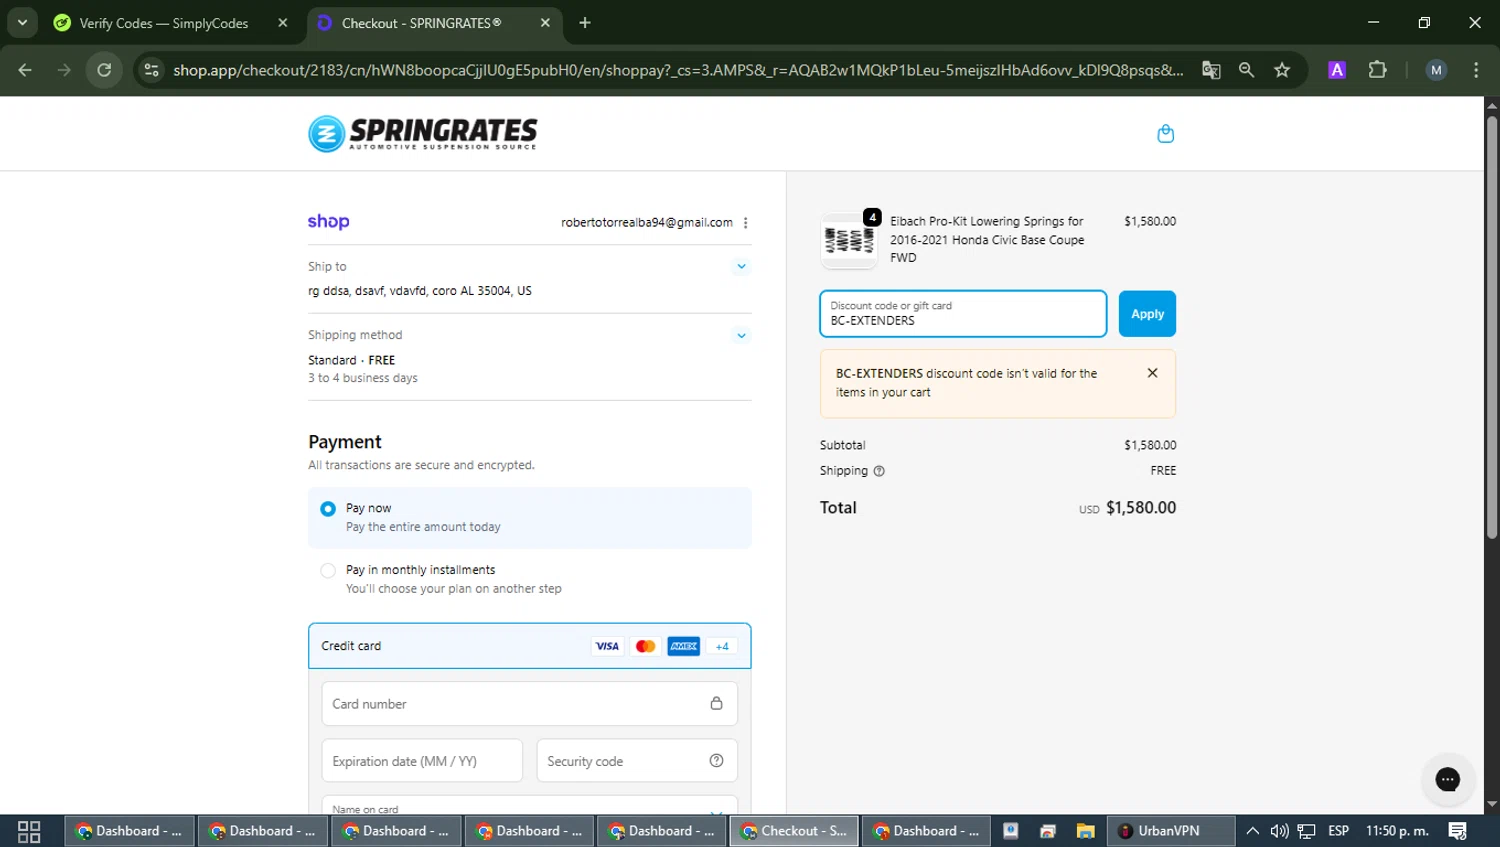This screenshot has width=1500, height=847.
Task: Open the chat support bubble
Action: 1447,779
